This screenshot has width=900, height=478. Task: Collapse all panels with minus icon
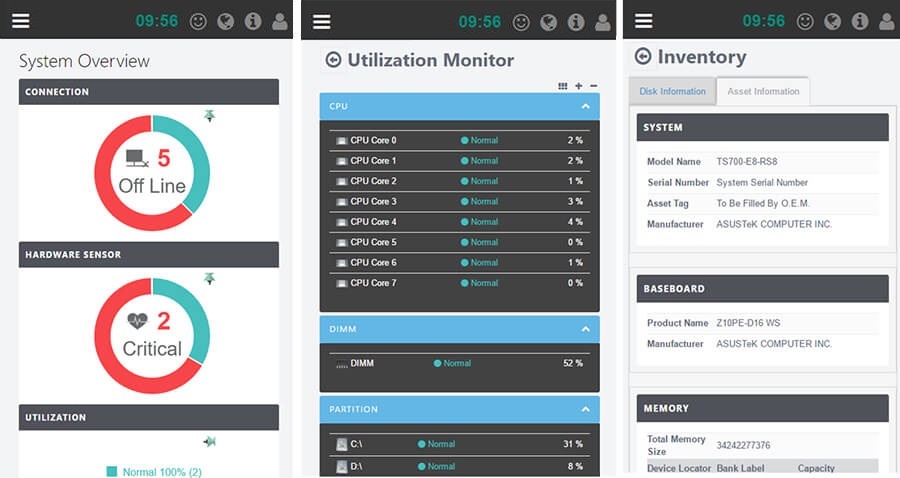click(x=593, y=86)
